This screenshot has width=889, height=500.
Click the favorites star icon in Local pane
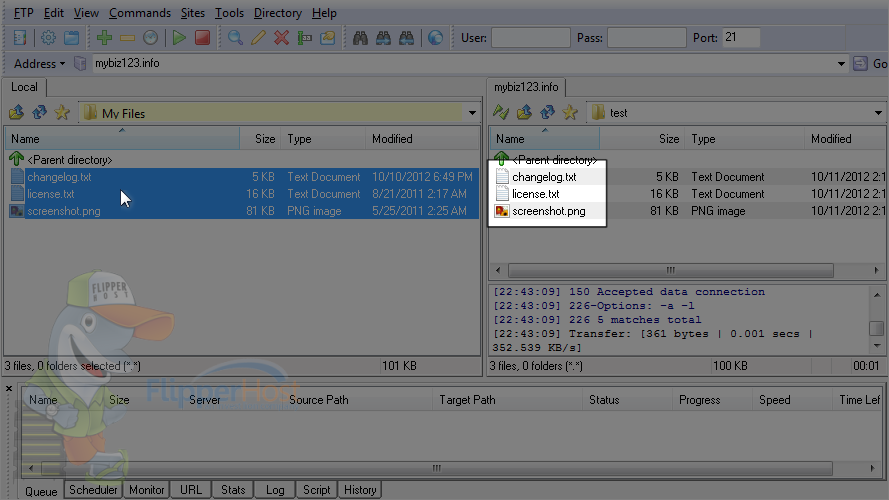click(x=62, y=113)
